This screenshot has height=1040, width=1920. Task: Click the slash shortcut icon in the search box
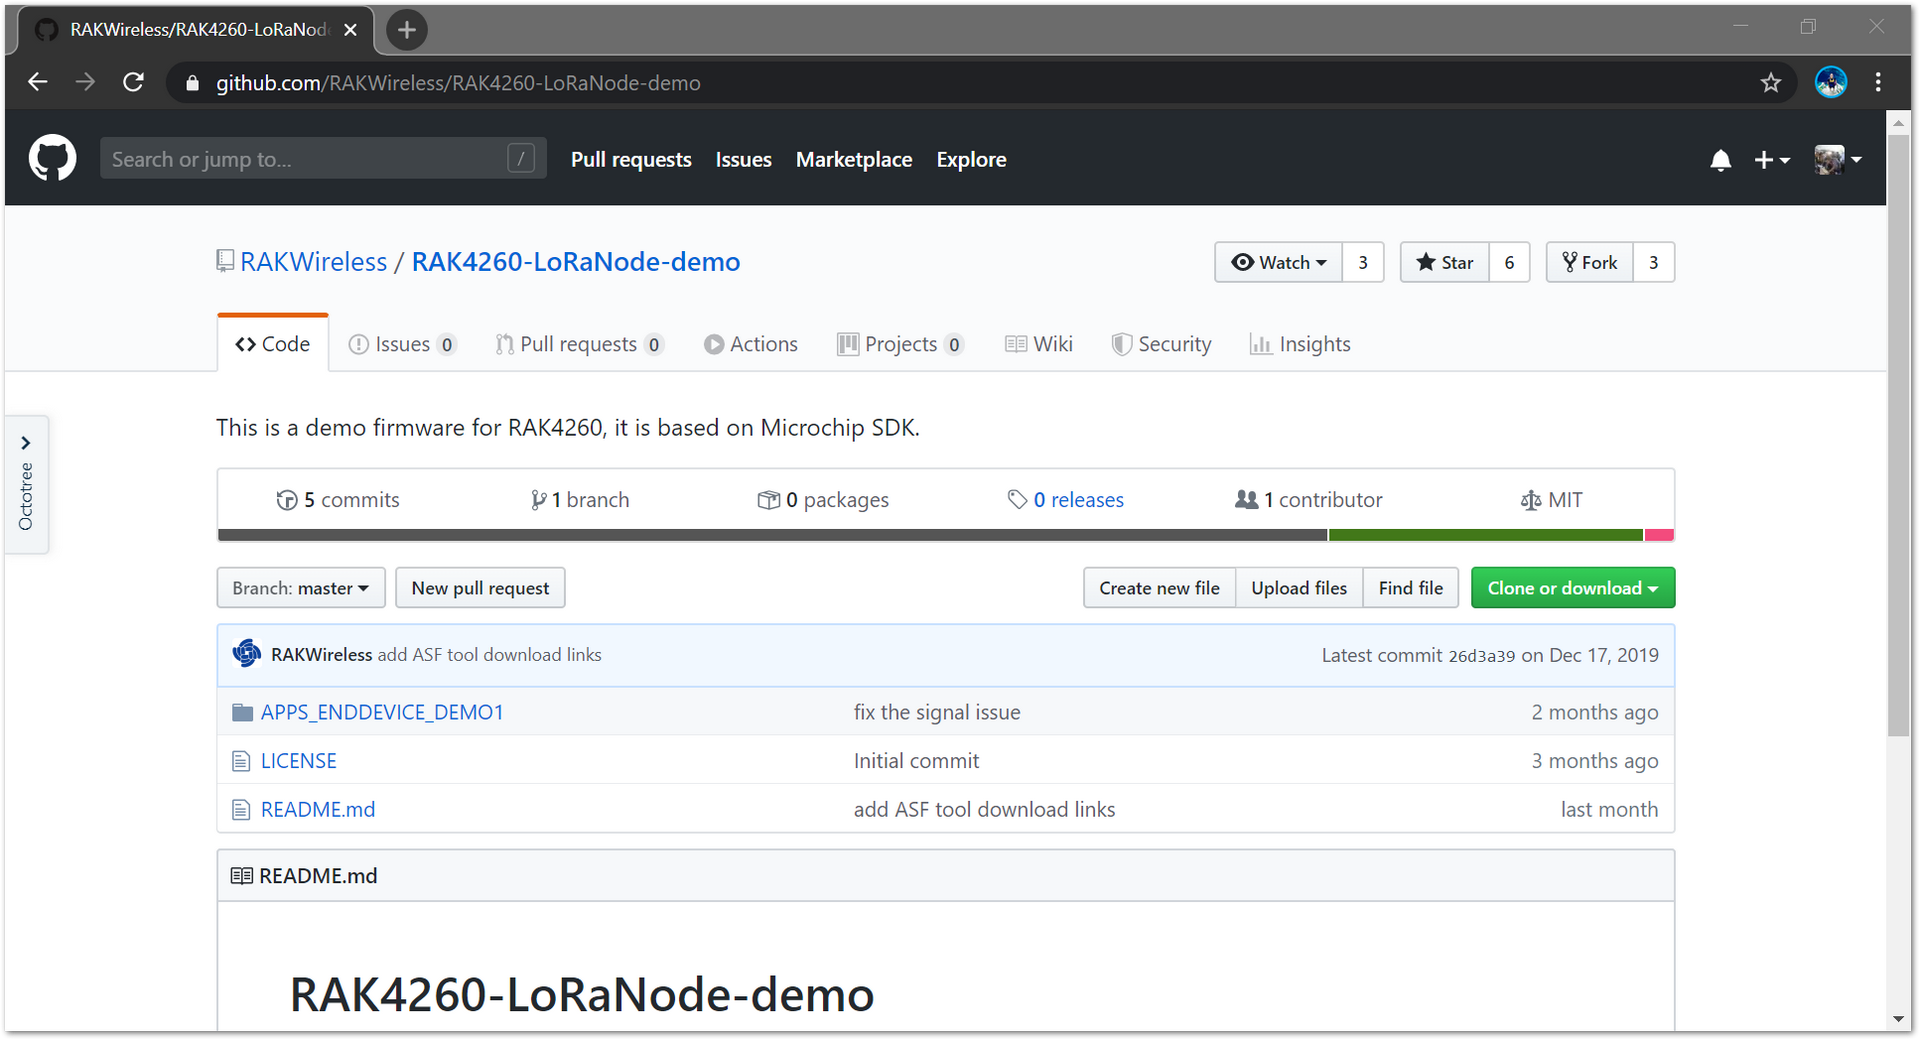(521, 158)
